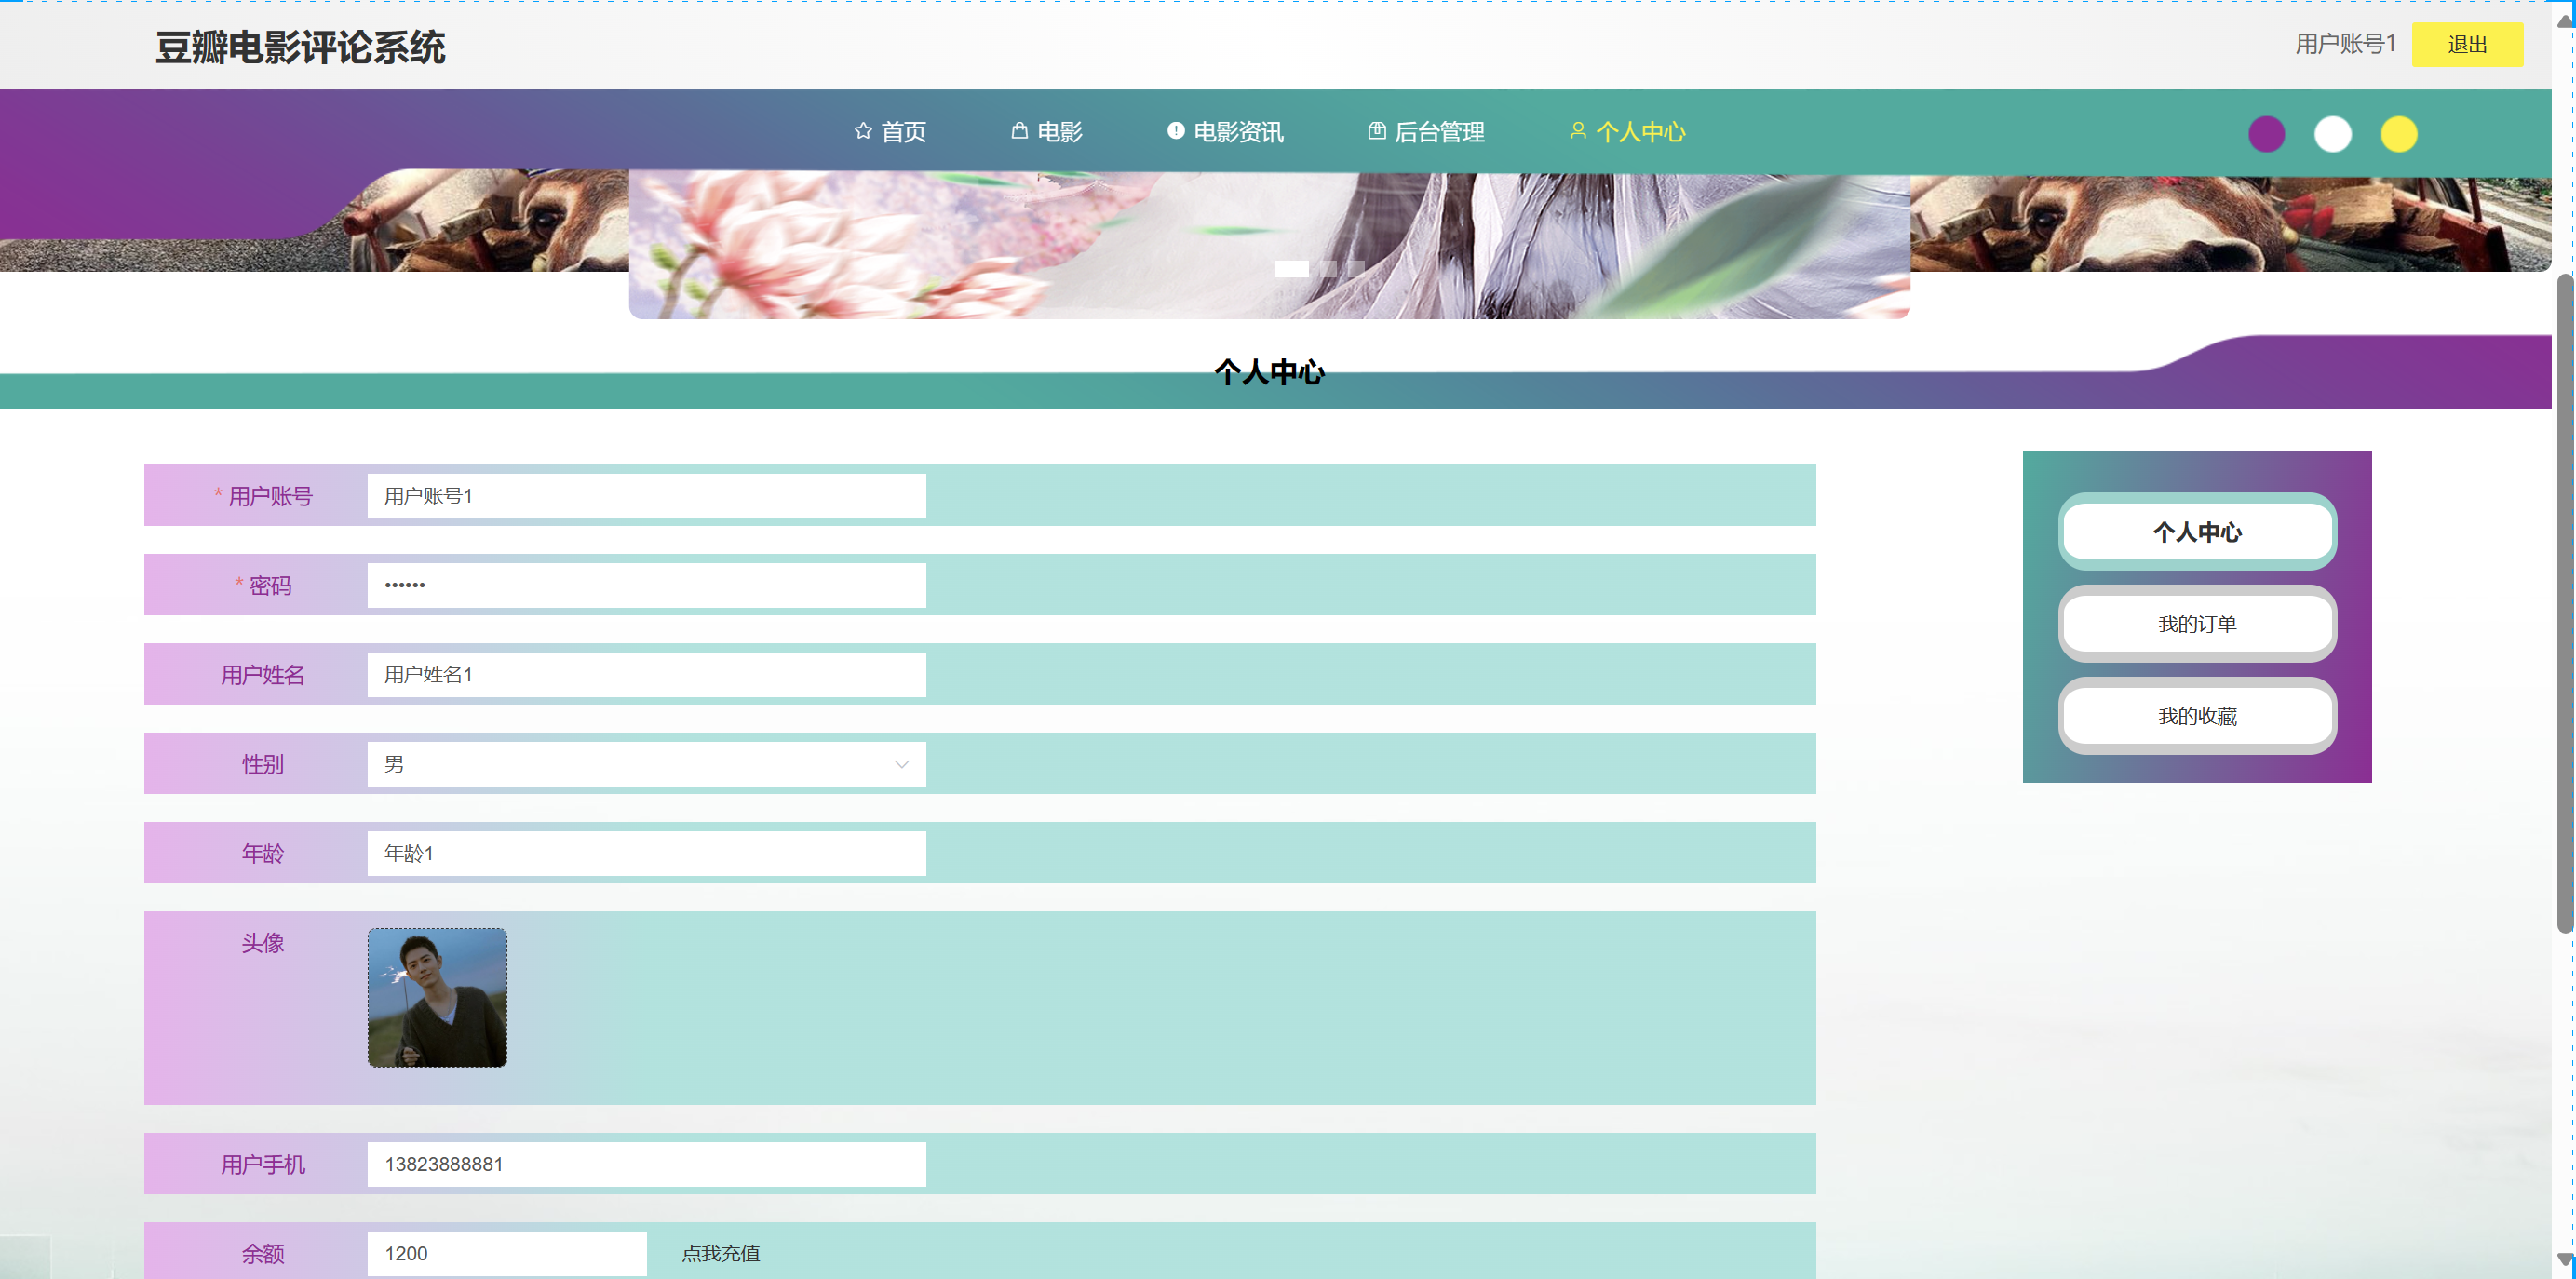Screen dimensions: 2576x1279
Task: Select 个人中心 in the side panel
Action: (x=2196, y=532)
